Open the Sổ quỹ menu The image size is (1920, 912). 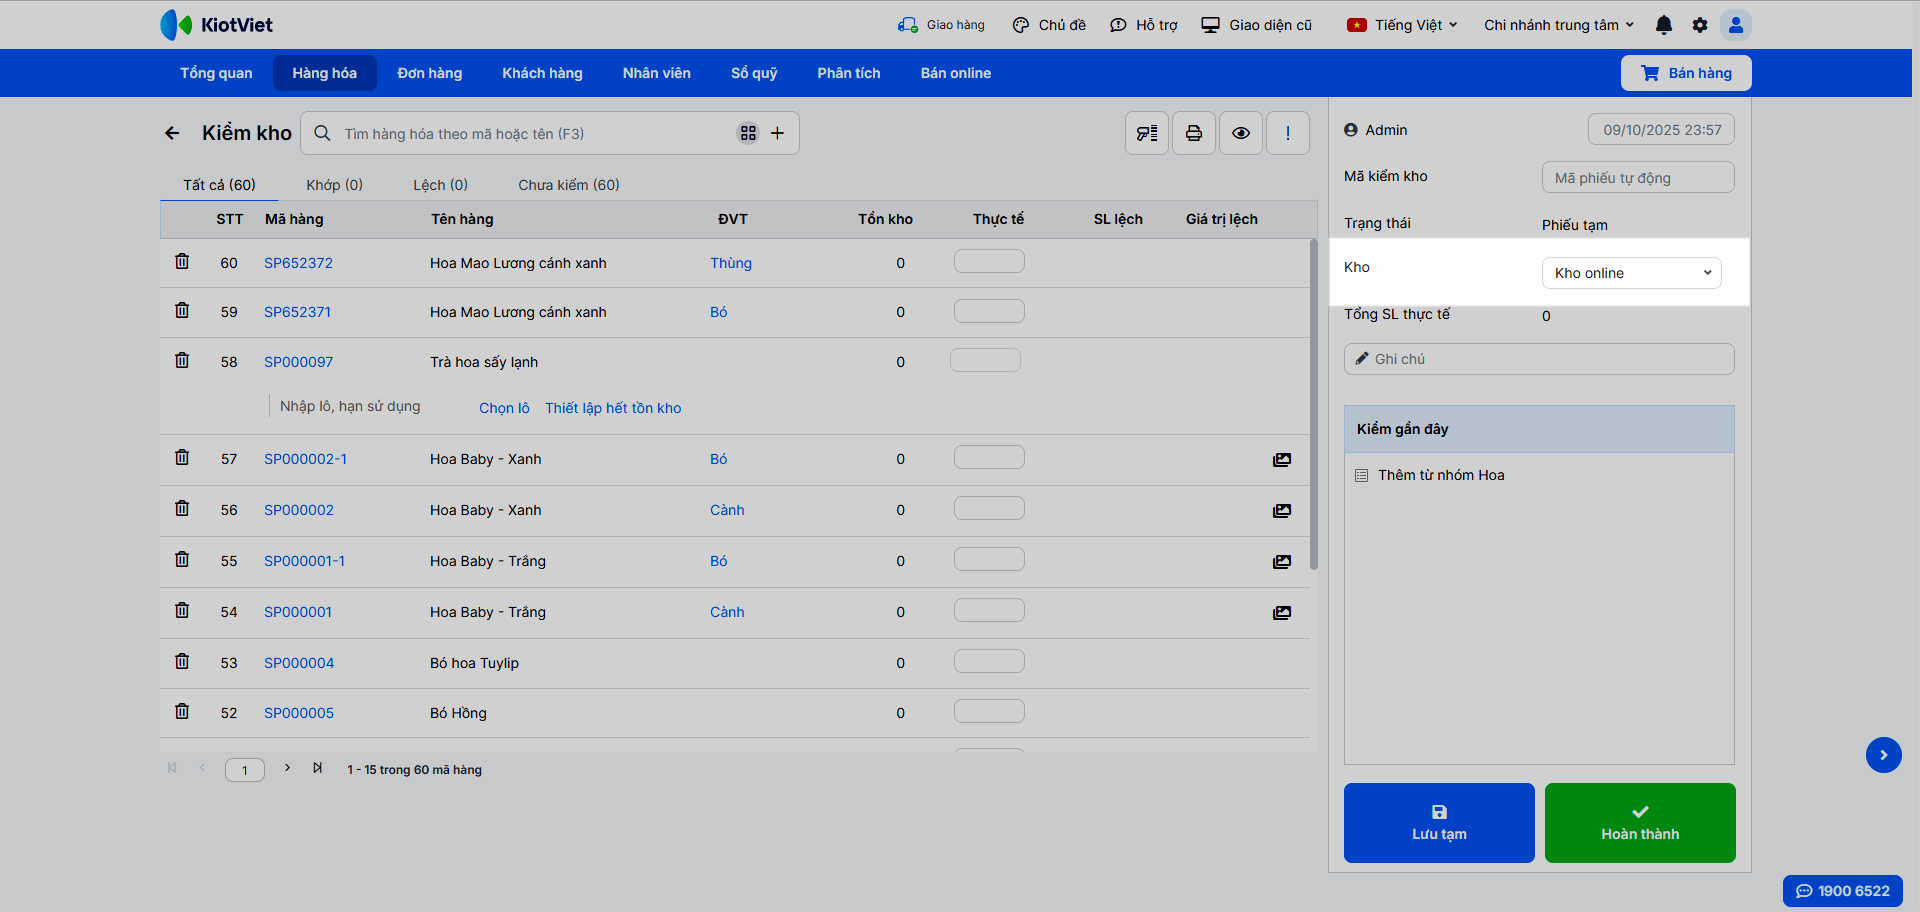coord(754,73)
